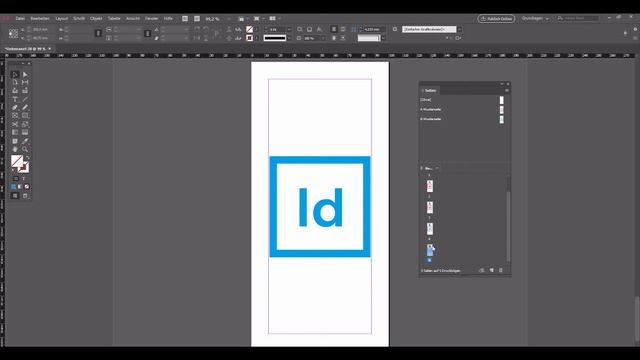
Task: Select the Scissors tool
Action: 15,124
